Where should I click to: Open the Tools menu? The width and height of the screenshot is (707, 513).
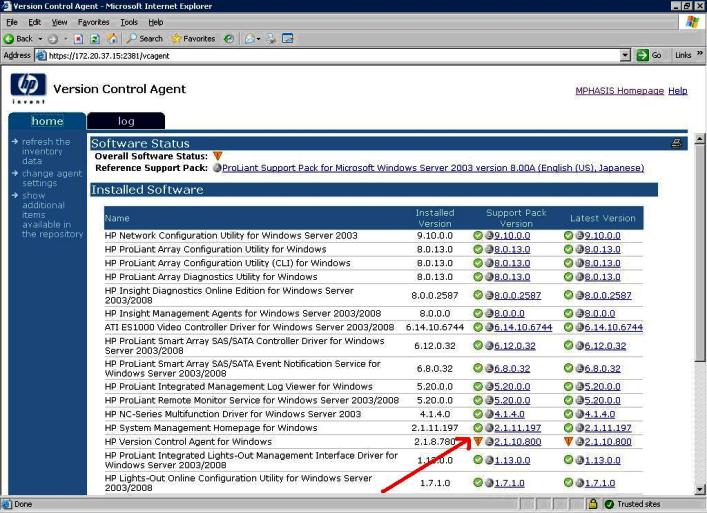pyautogui.click(x=129, y=22)
